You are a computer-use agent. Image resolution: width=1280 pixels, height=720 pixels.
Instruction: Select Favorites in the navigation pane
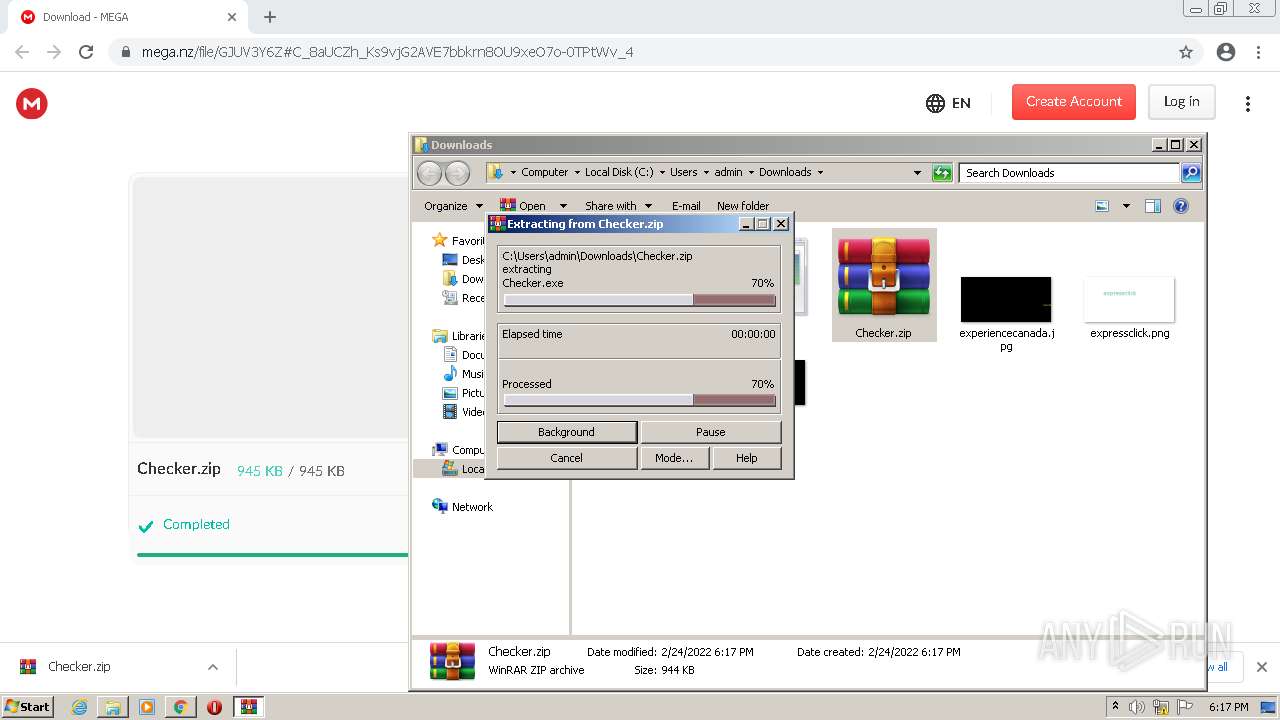458,241
